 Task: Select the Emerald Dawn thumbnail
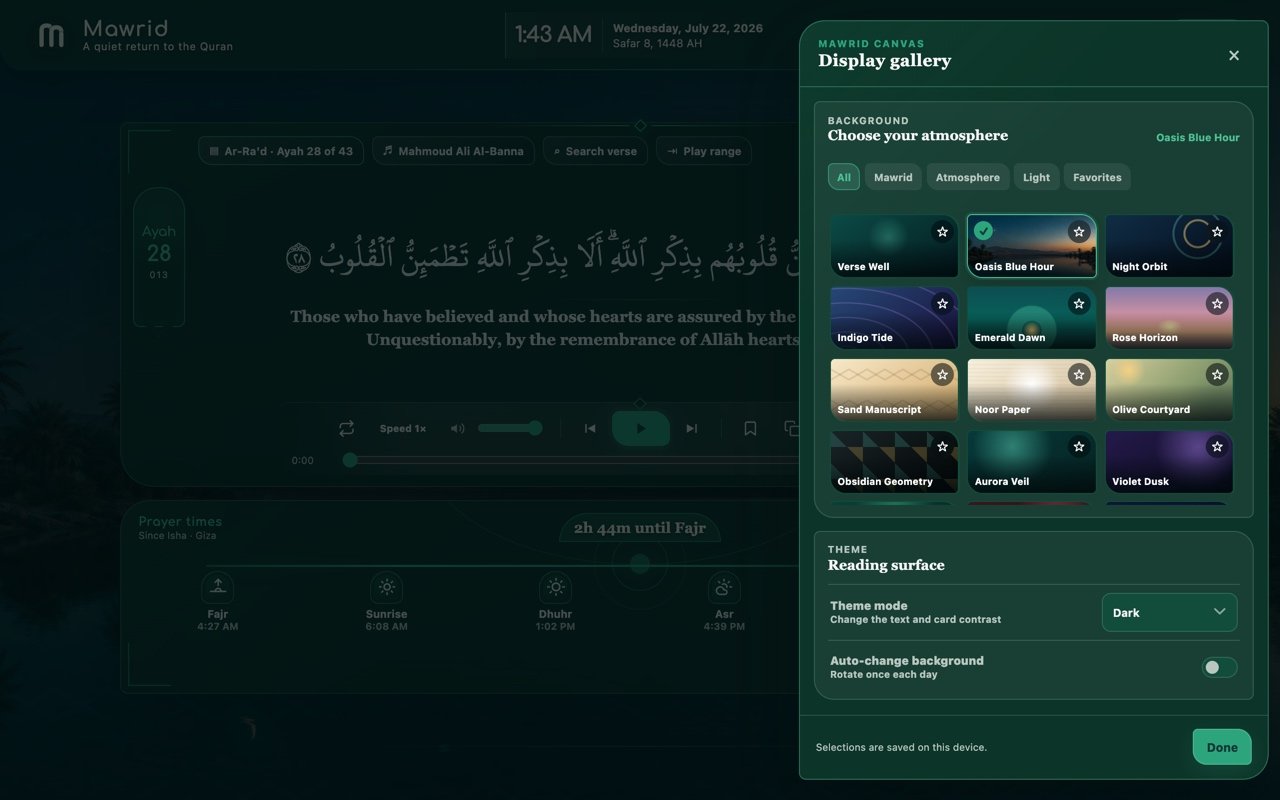1031,318
